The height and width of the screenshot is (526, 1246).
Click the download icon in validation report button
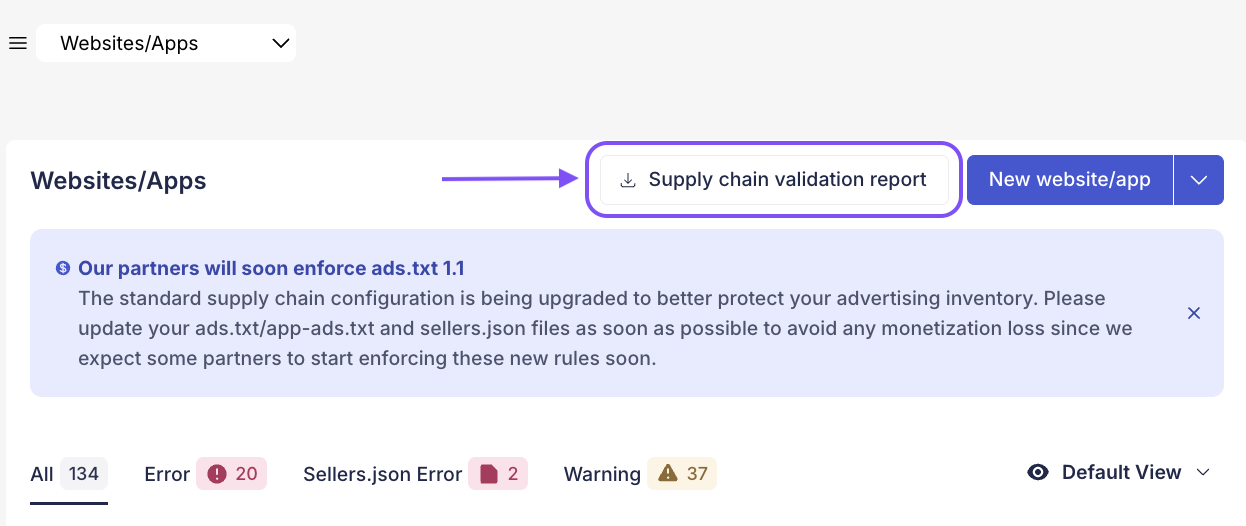click(x=628, y=181)
